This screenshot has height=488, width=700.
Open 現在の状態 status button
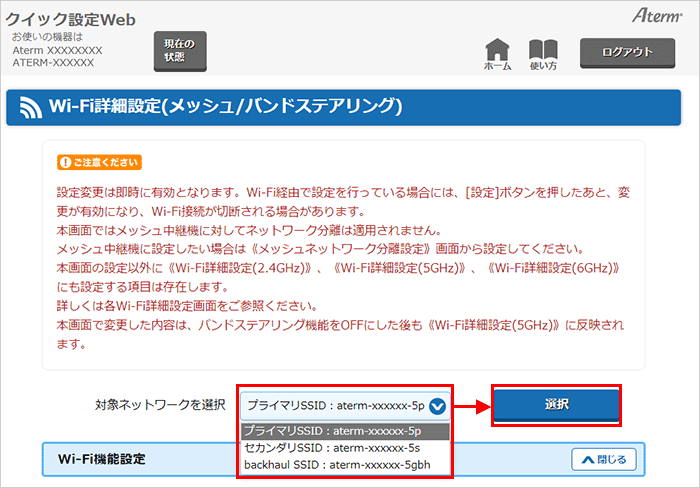coord(179,50)
